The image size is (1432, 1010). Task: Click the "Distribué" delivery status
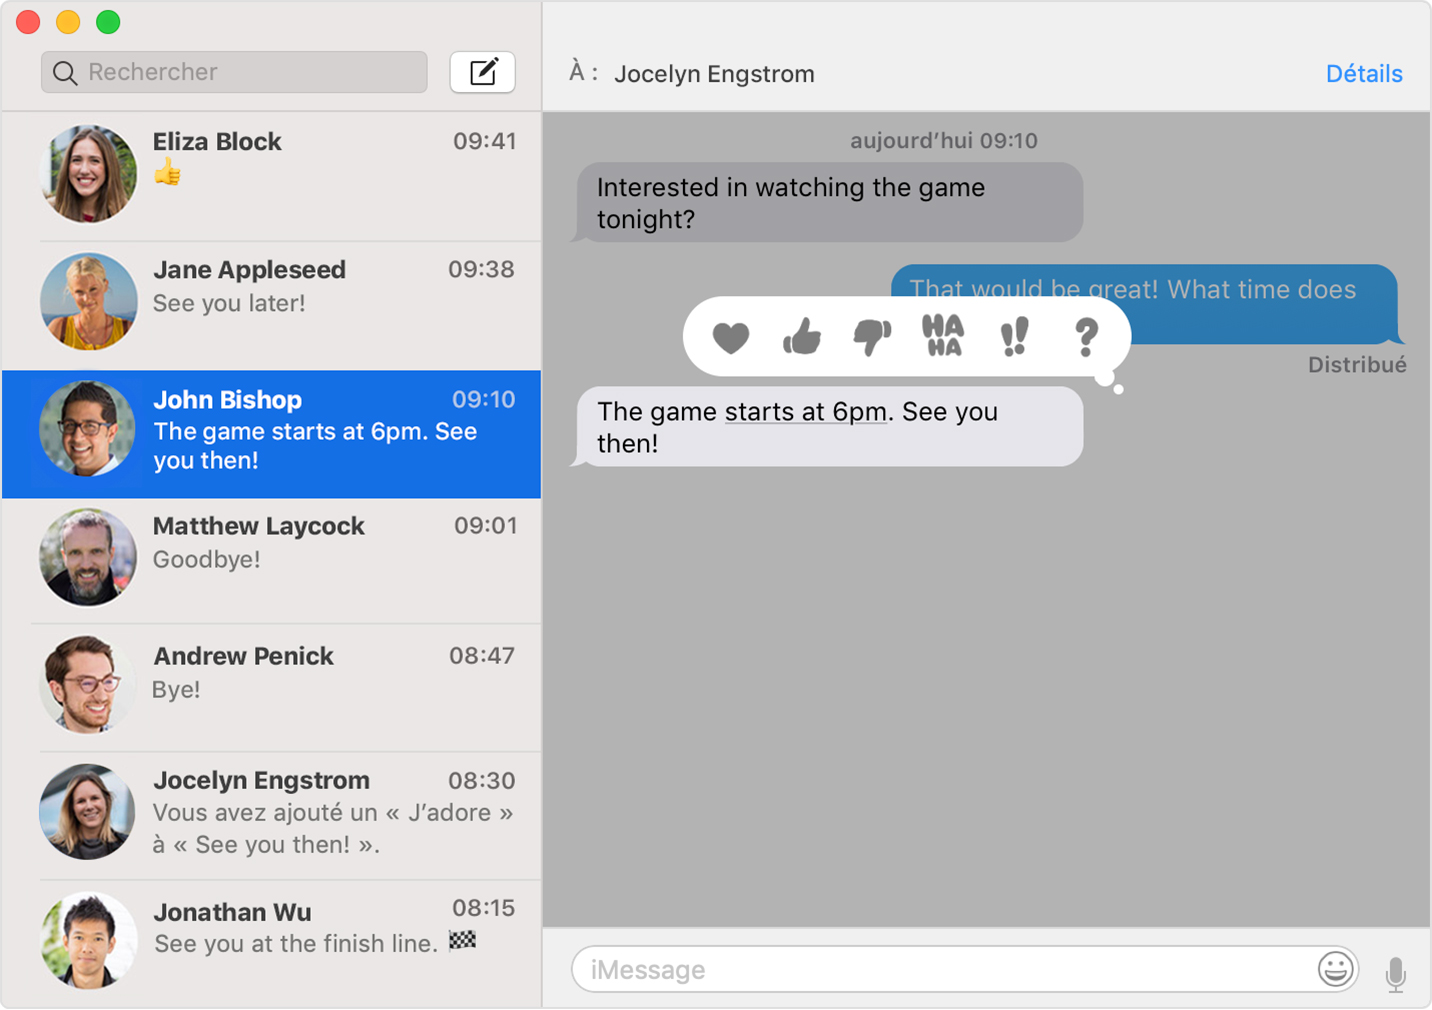1357,365
